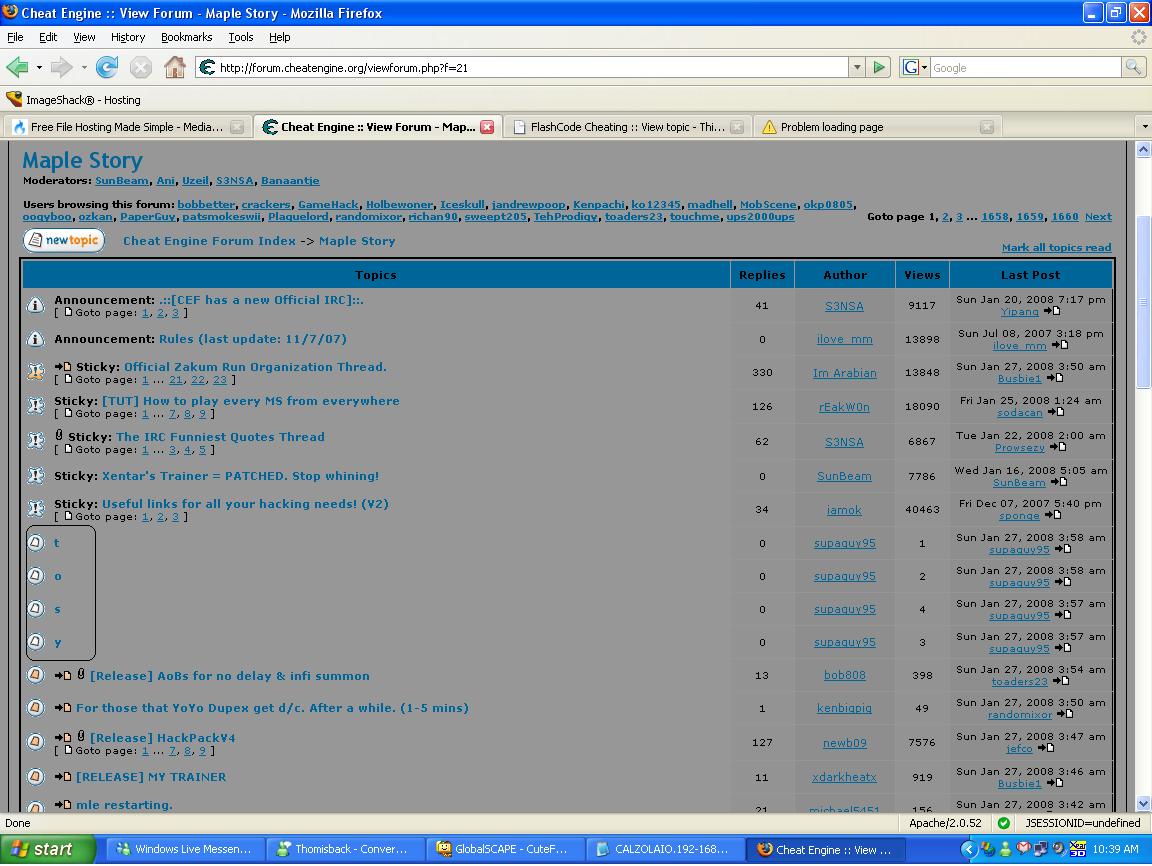Switch to the Problem loading page tab
This screenshot has width=1152, height=866.
pos(877,127)
